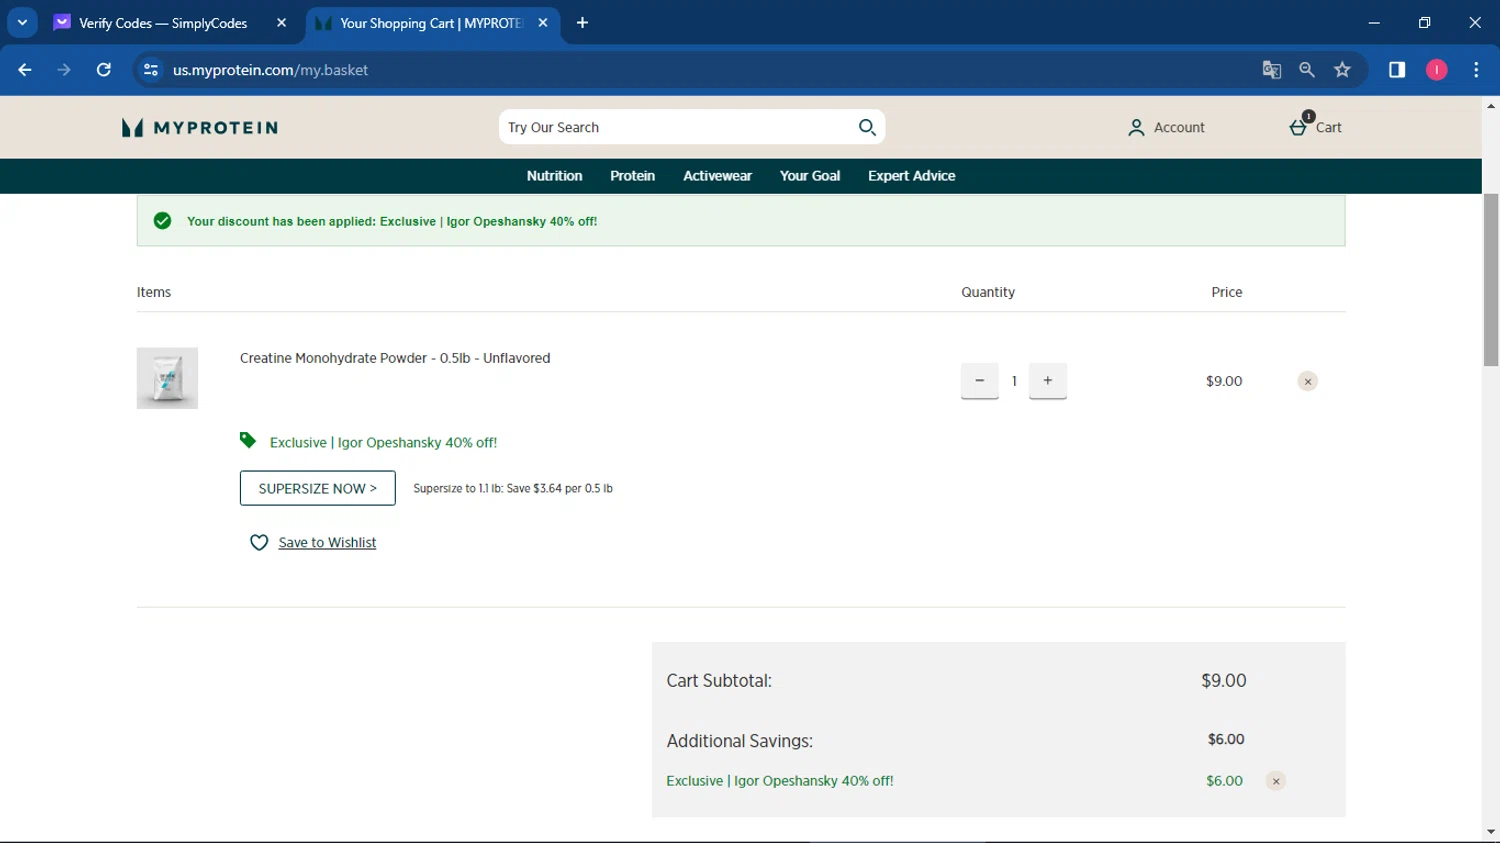
Task: Click the green discount tag icon
Action: (x=248, y=440)
